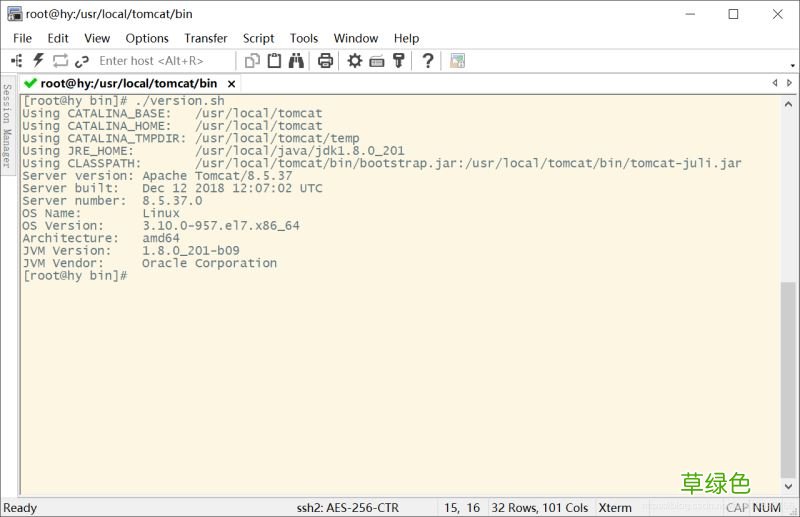Viewport: 800px width, 517px height.
Task: Open the Session Manager toolbar icon
Action: (16, 61)
